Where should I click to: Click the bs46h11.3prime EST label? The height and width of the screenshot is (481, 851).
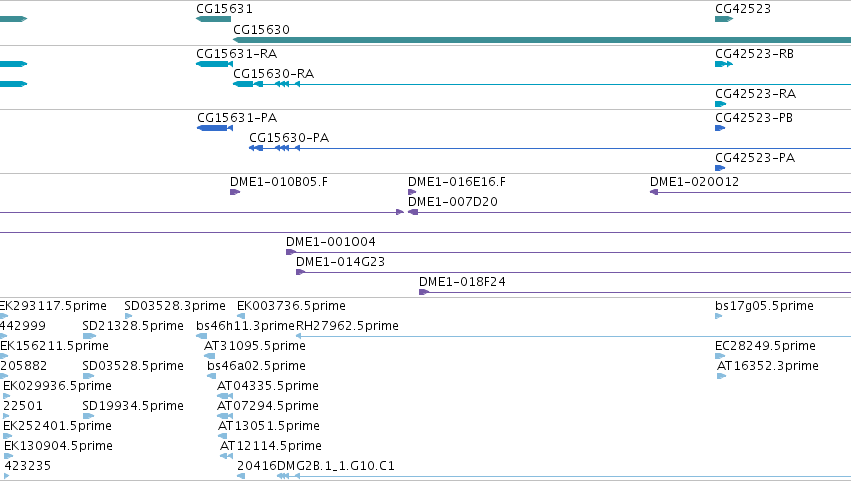pos(245,326)
